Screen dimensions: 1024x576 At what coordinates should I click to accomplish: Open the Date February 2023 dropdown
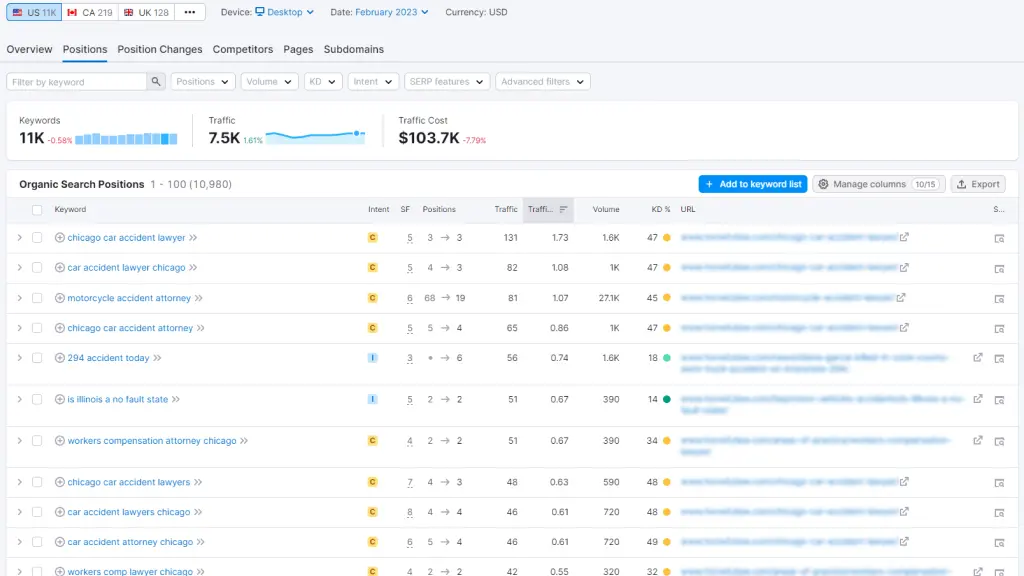392,12
